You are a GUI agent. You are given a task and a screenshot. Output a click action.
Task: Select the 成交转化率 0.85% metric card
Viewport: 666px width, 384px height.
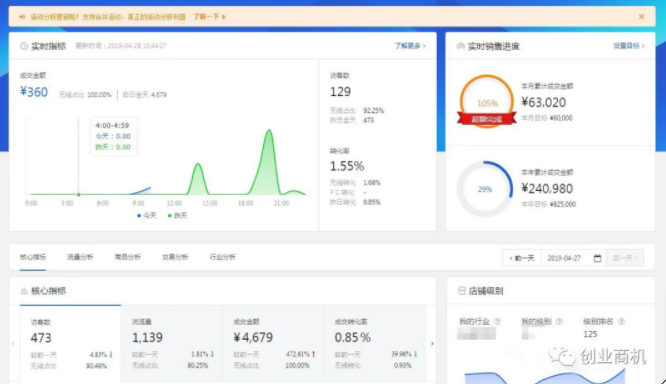[375, 343]
